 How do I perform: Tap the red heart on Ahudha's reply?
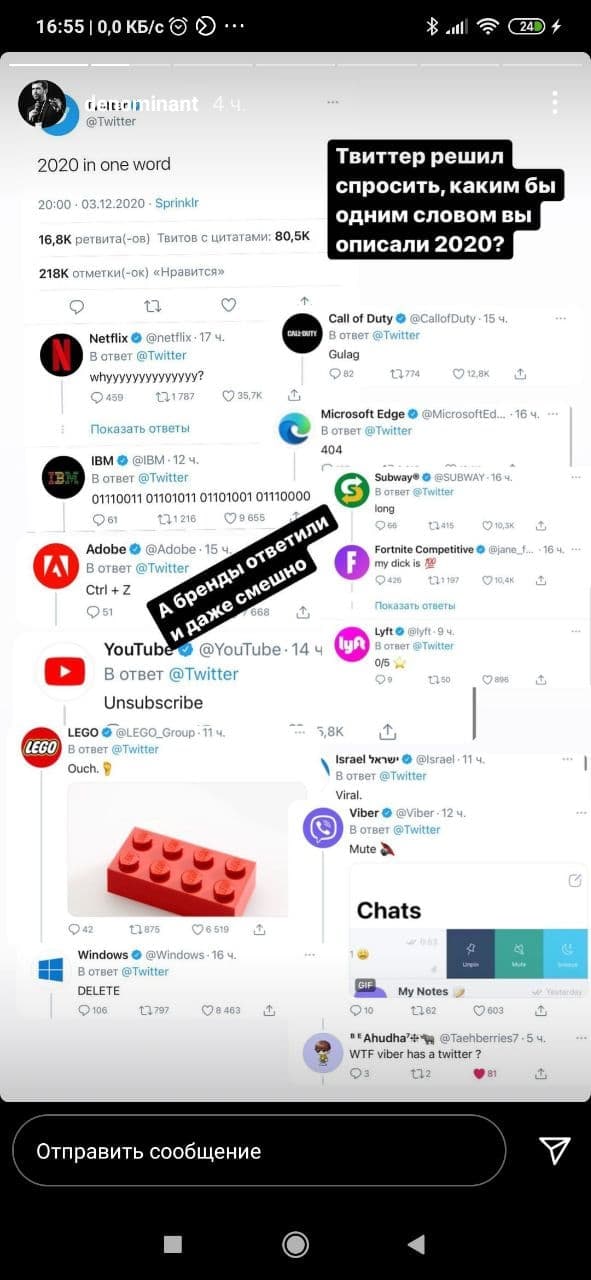(x=479, y=1073)
